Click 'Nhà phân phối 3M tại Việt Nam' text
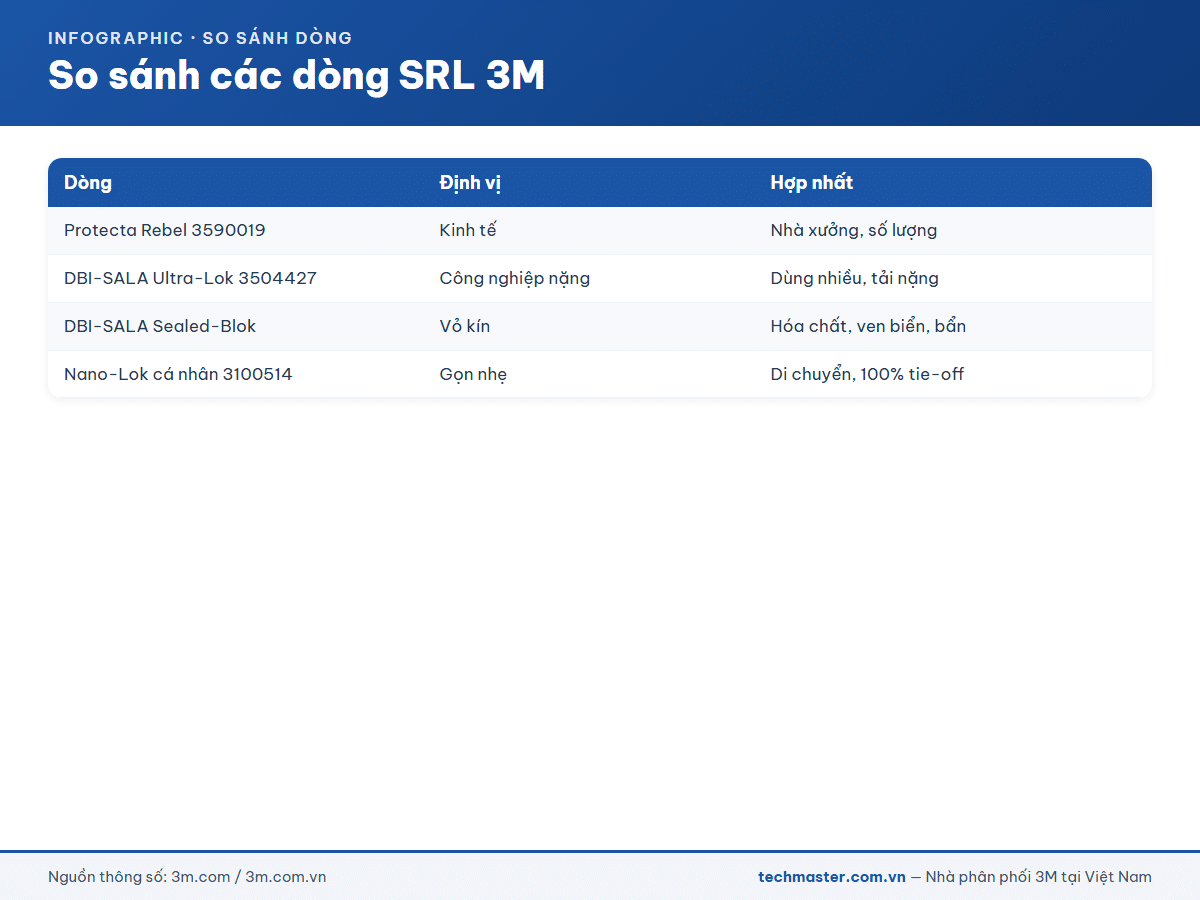Screen dimensions: 1200x900 pos(1039,877)
